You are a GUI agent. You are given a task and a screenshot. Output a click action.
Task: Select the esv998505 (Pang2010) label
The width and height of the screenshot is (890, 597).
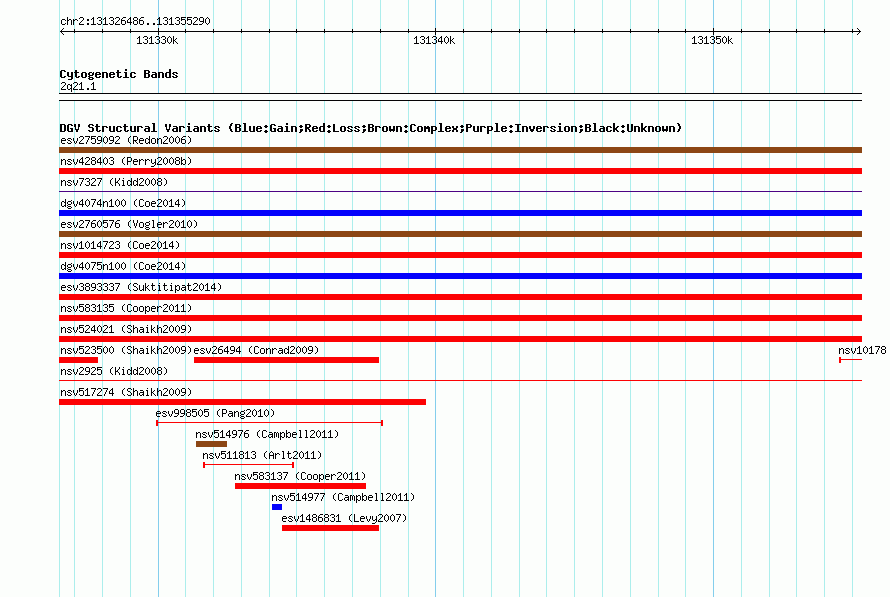tap(215, 413)
